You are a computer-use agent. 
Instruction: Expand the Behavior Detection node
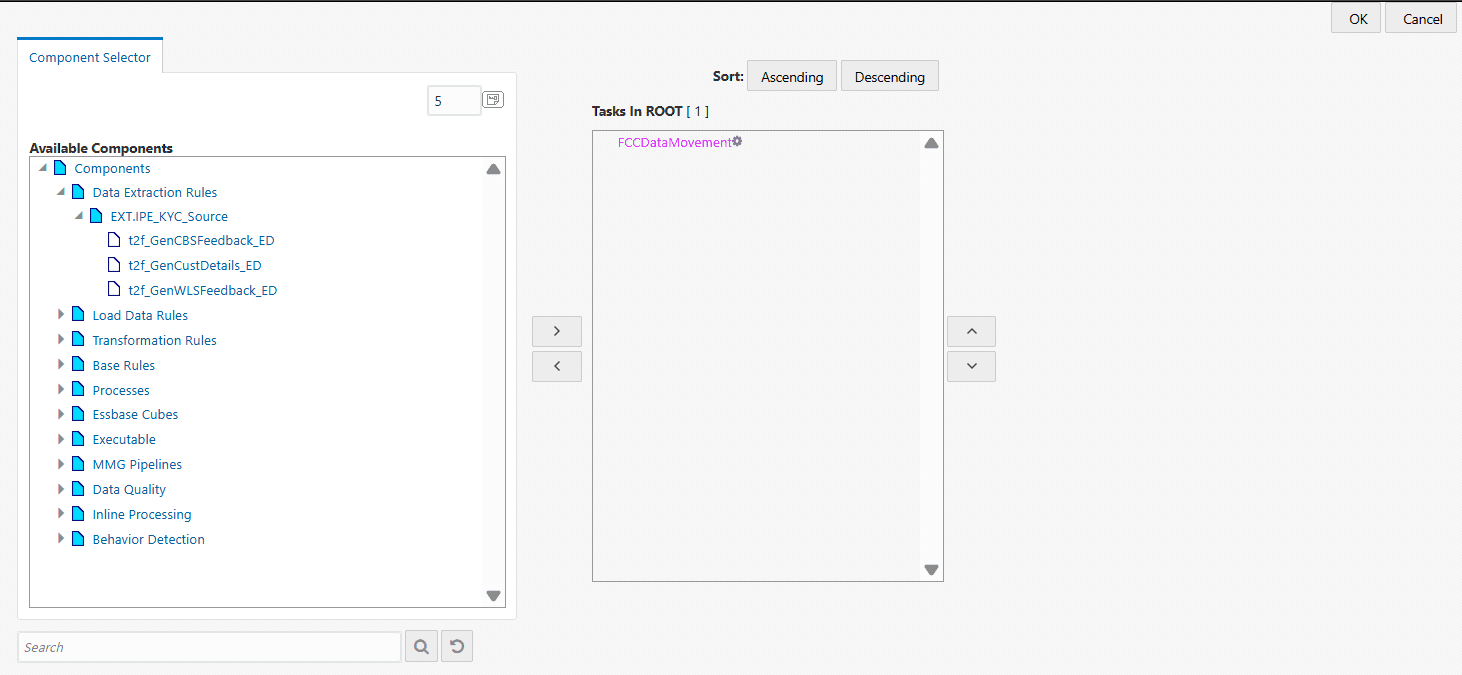[61, 538]
